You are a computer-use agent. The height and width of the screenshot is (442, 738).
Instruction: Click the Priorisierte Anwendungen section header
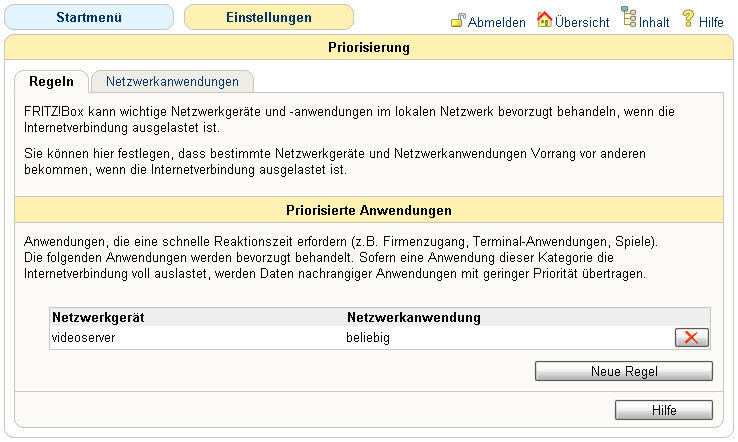click(369, 211)
